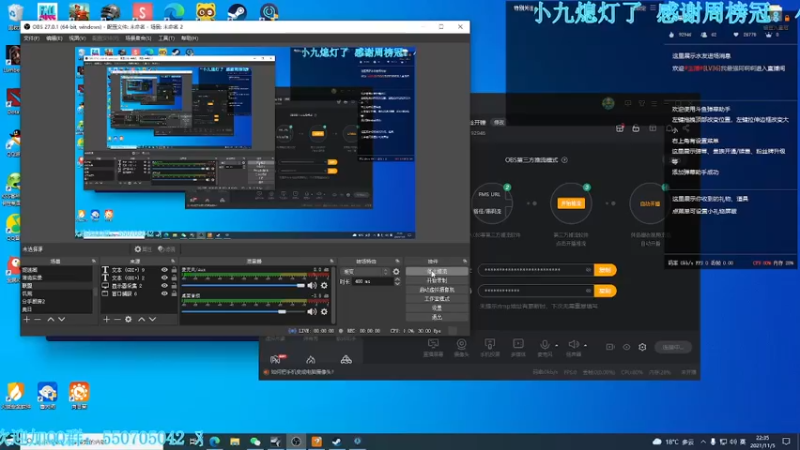
Task: Click microphone icon in streaming assistant toolbar
Action: 544,345
